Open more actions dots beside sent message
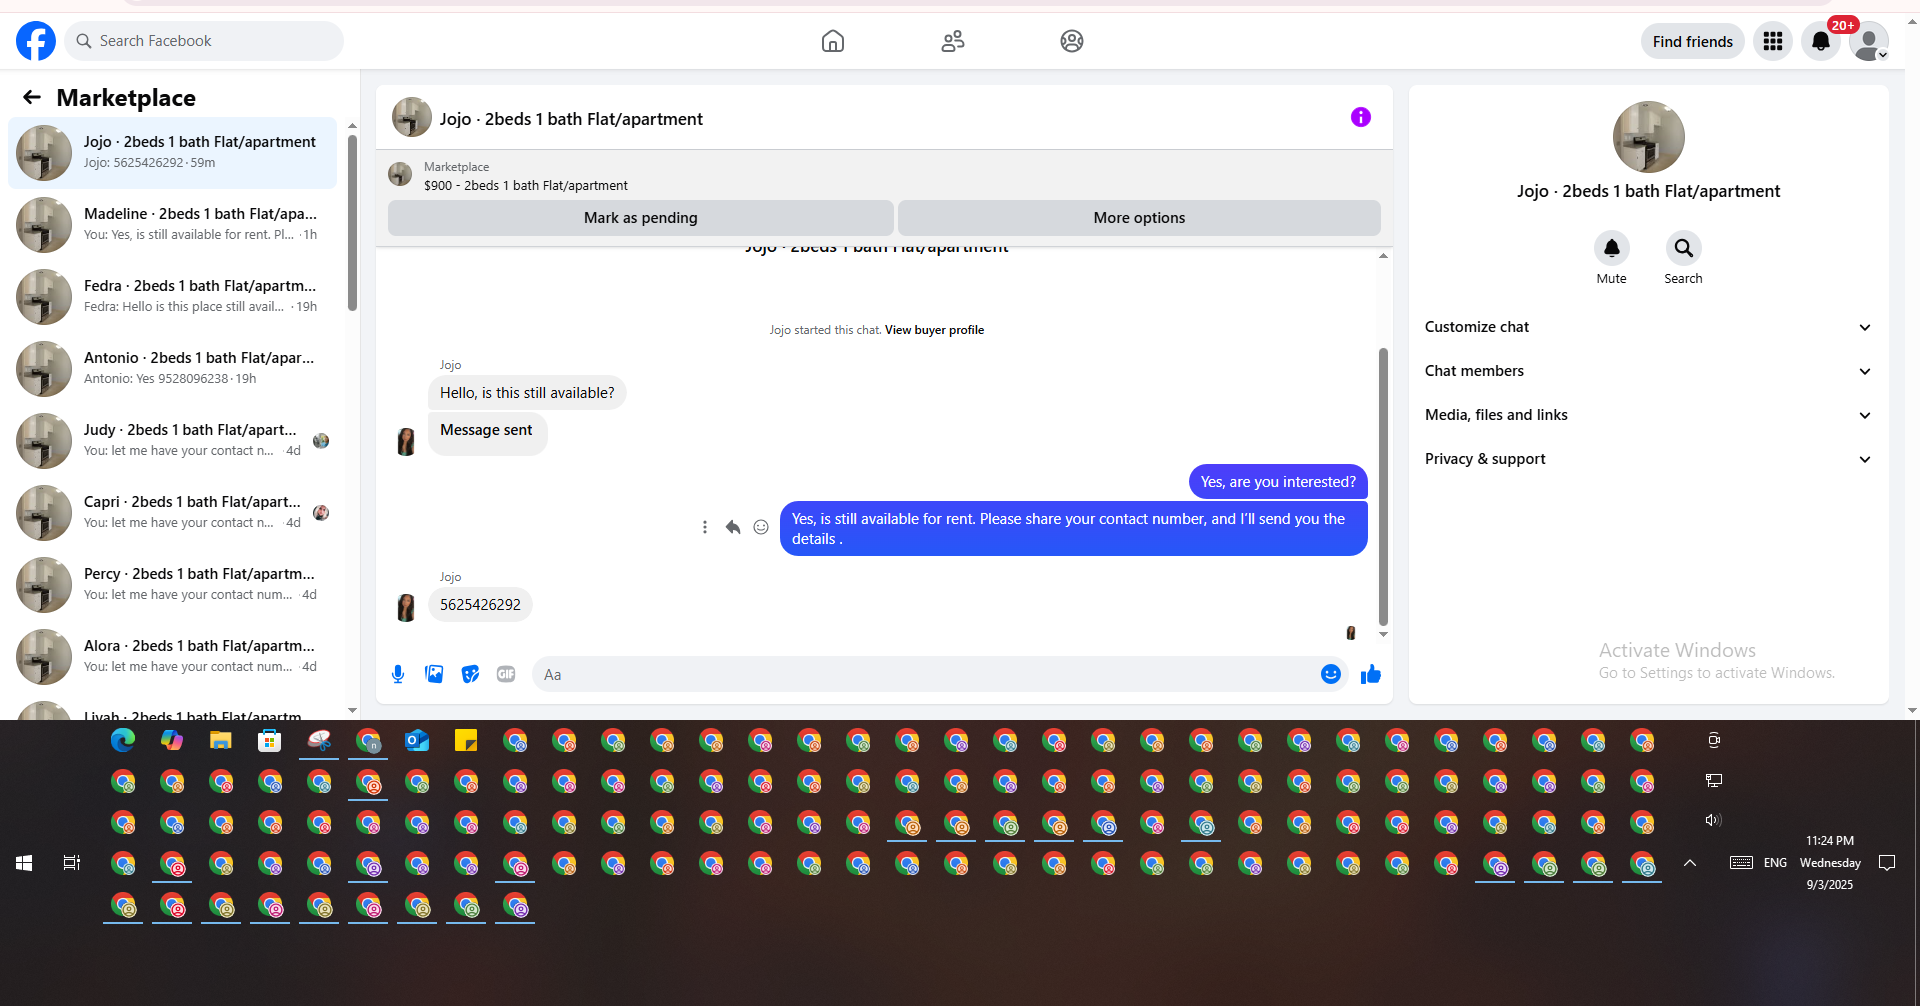The image size is (1920, 1006). coord(705,527)
